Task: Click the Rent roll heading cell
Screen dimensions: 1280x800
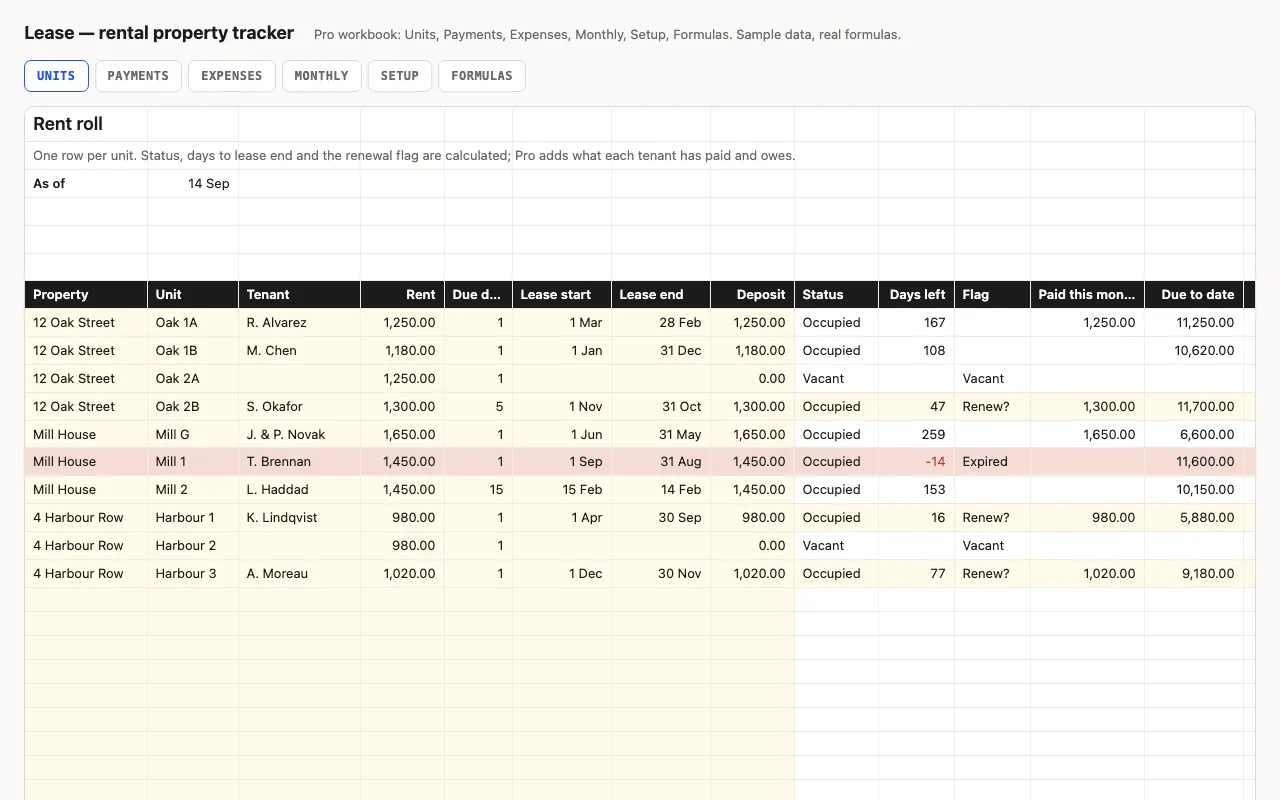Action: [x=86, y=124]
